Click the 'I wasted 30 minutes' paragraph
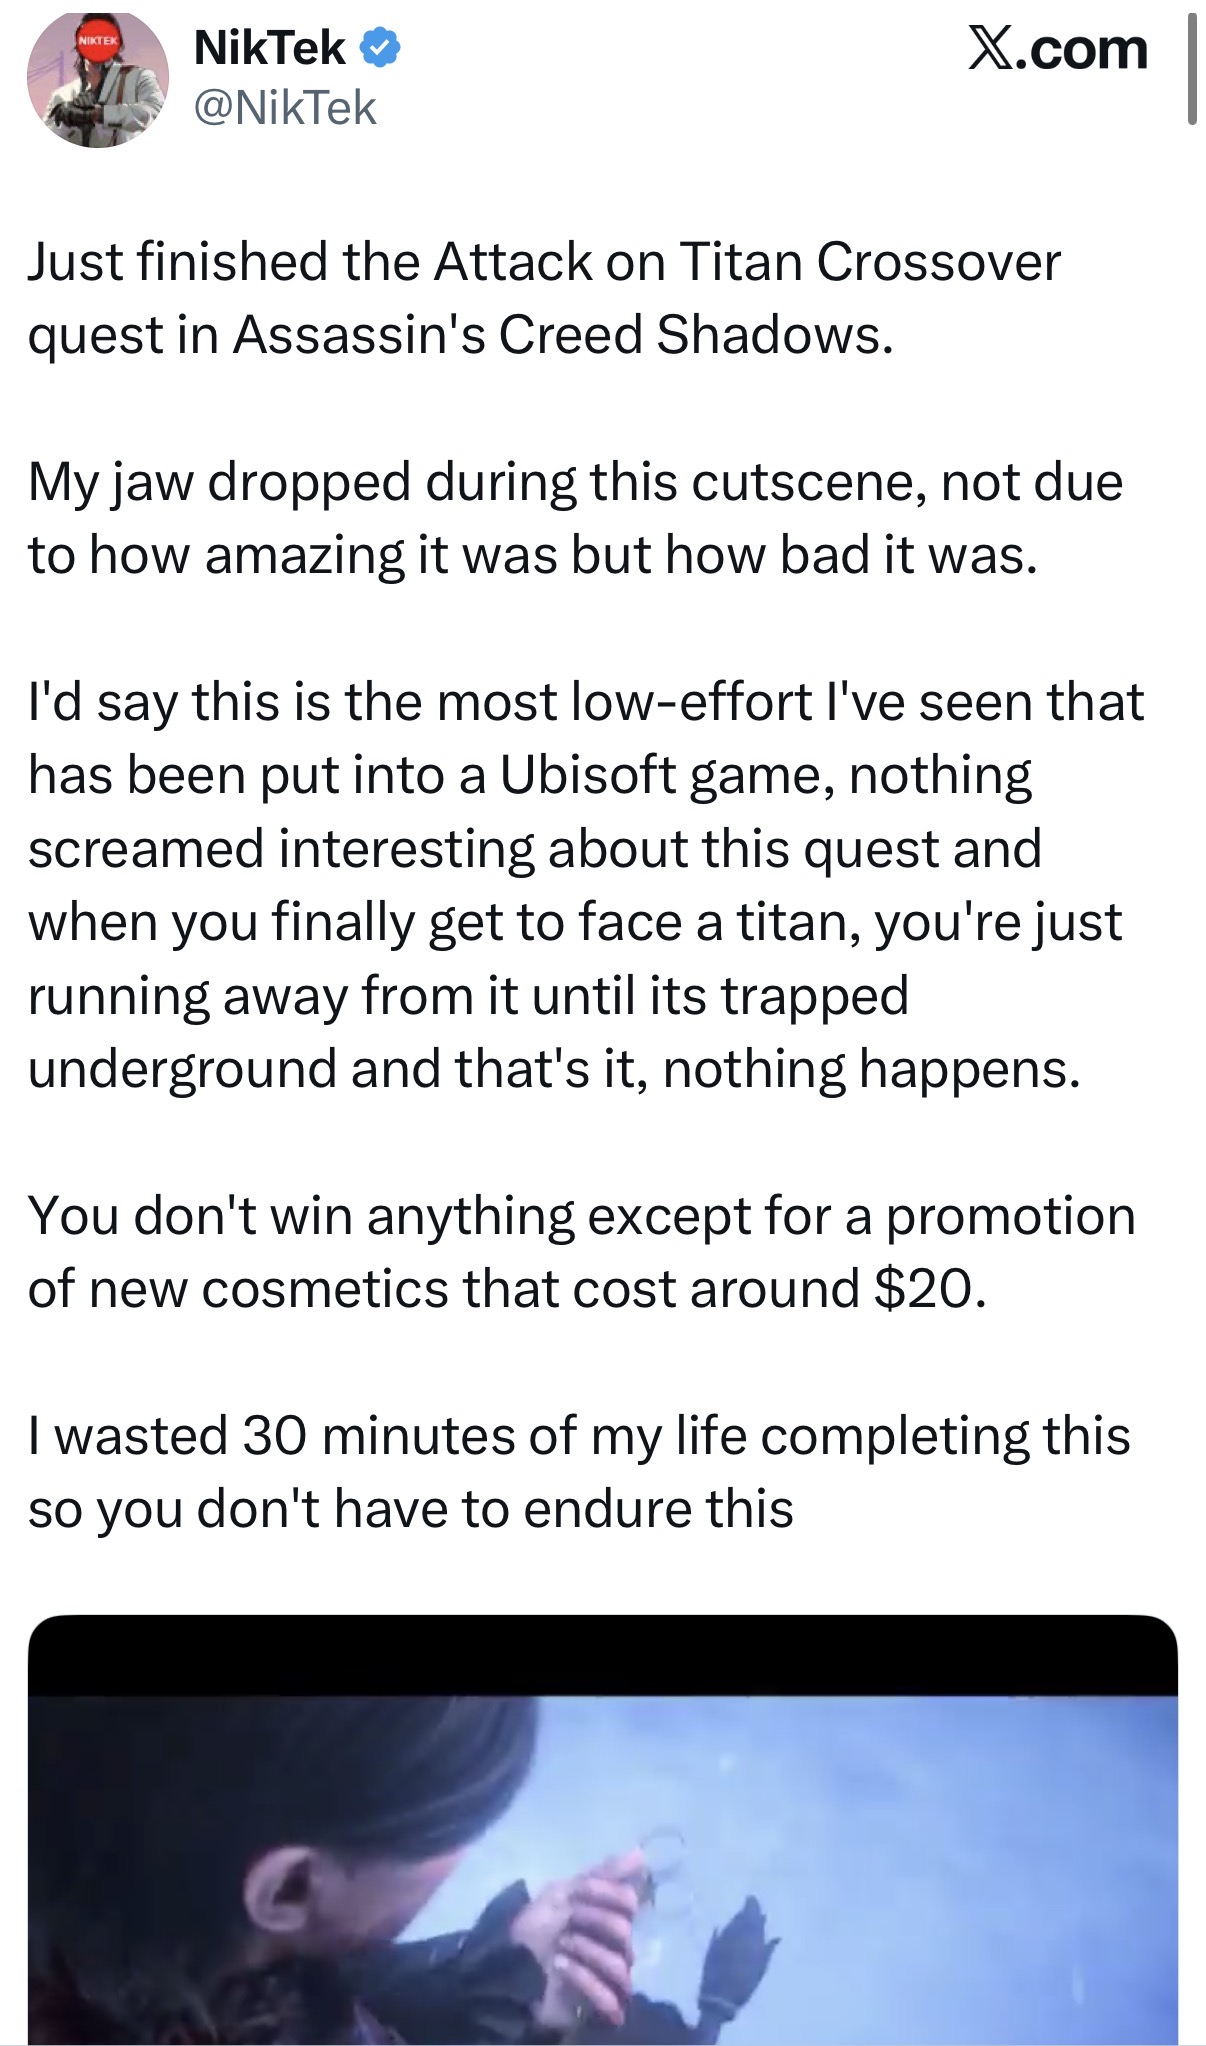This screenshot has height=2046, width=1206. coord(579,1472)
